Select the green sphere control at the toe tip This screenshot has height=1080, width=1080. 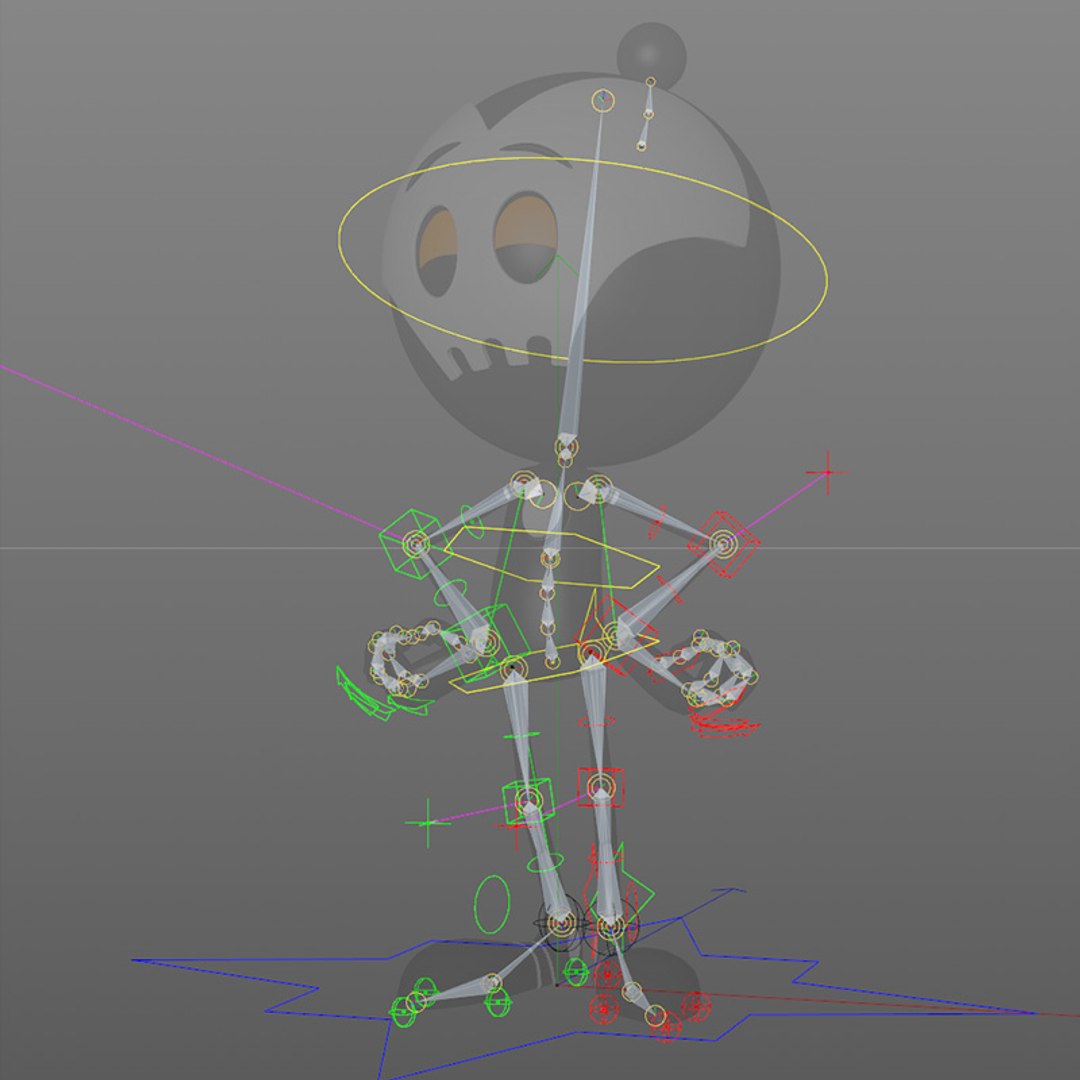pyautogui.click(x=403, y=1011)
